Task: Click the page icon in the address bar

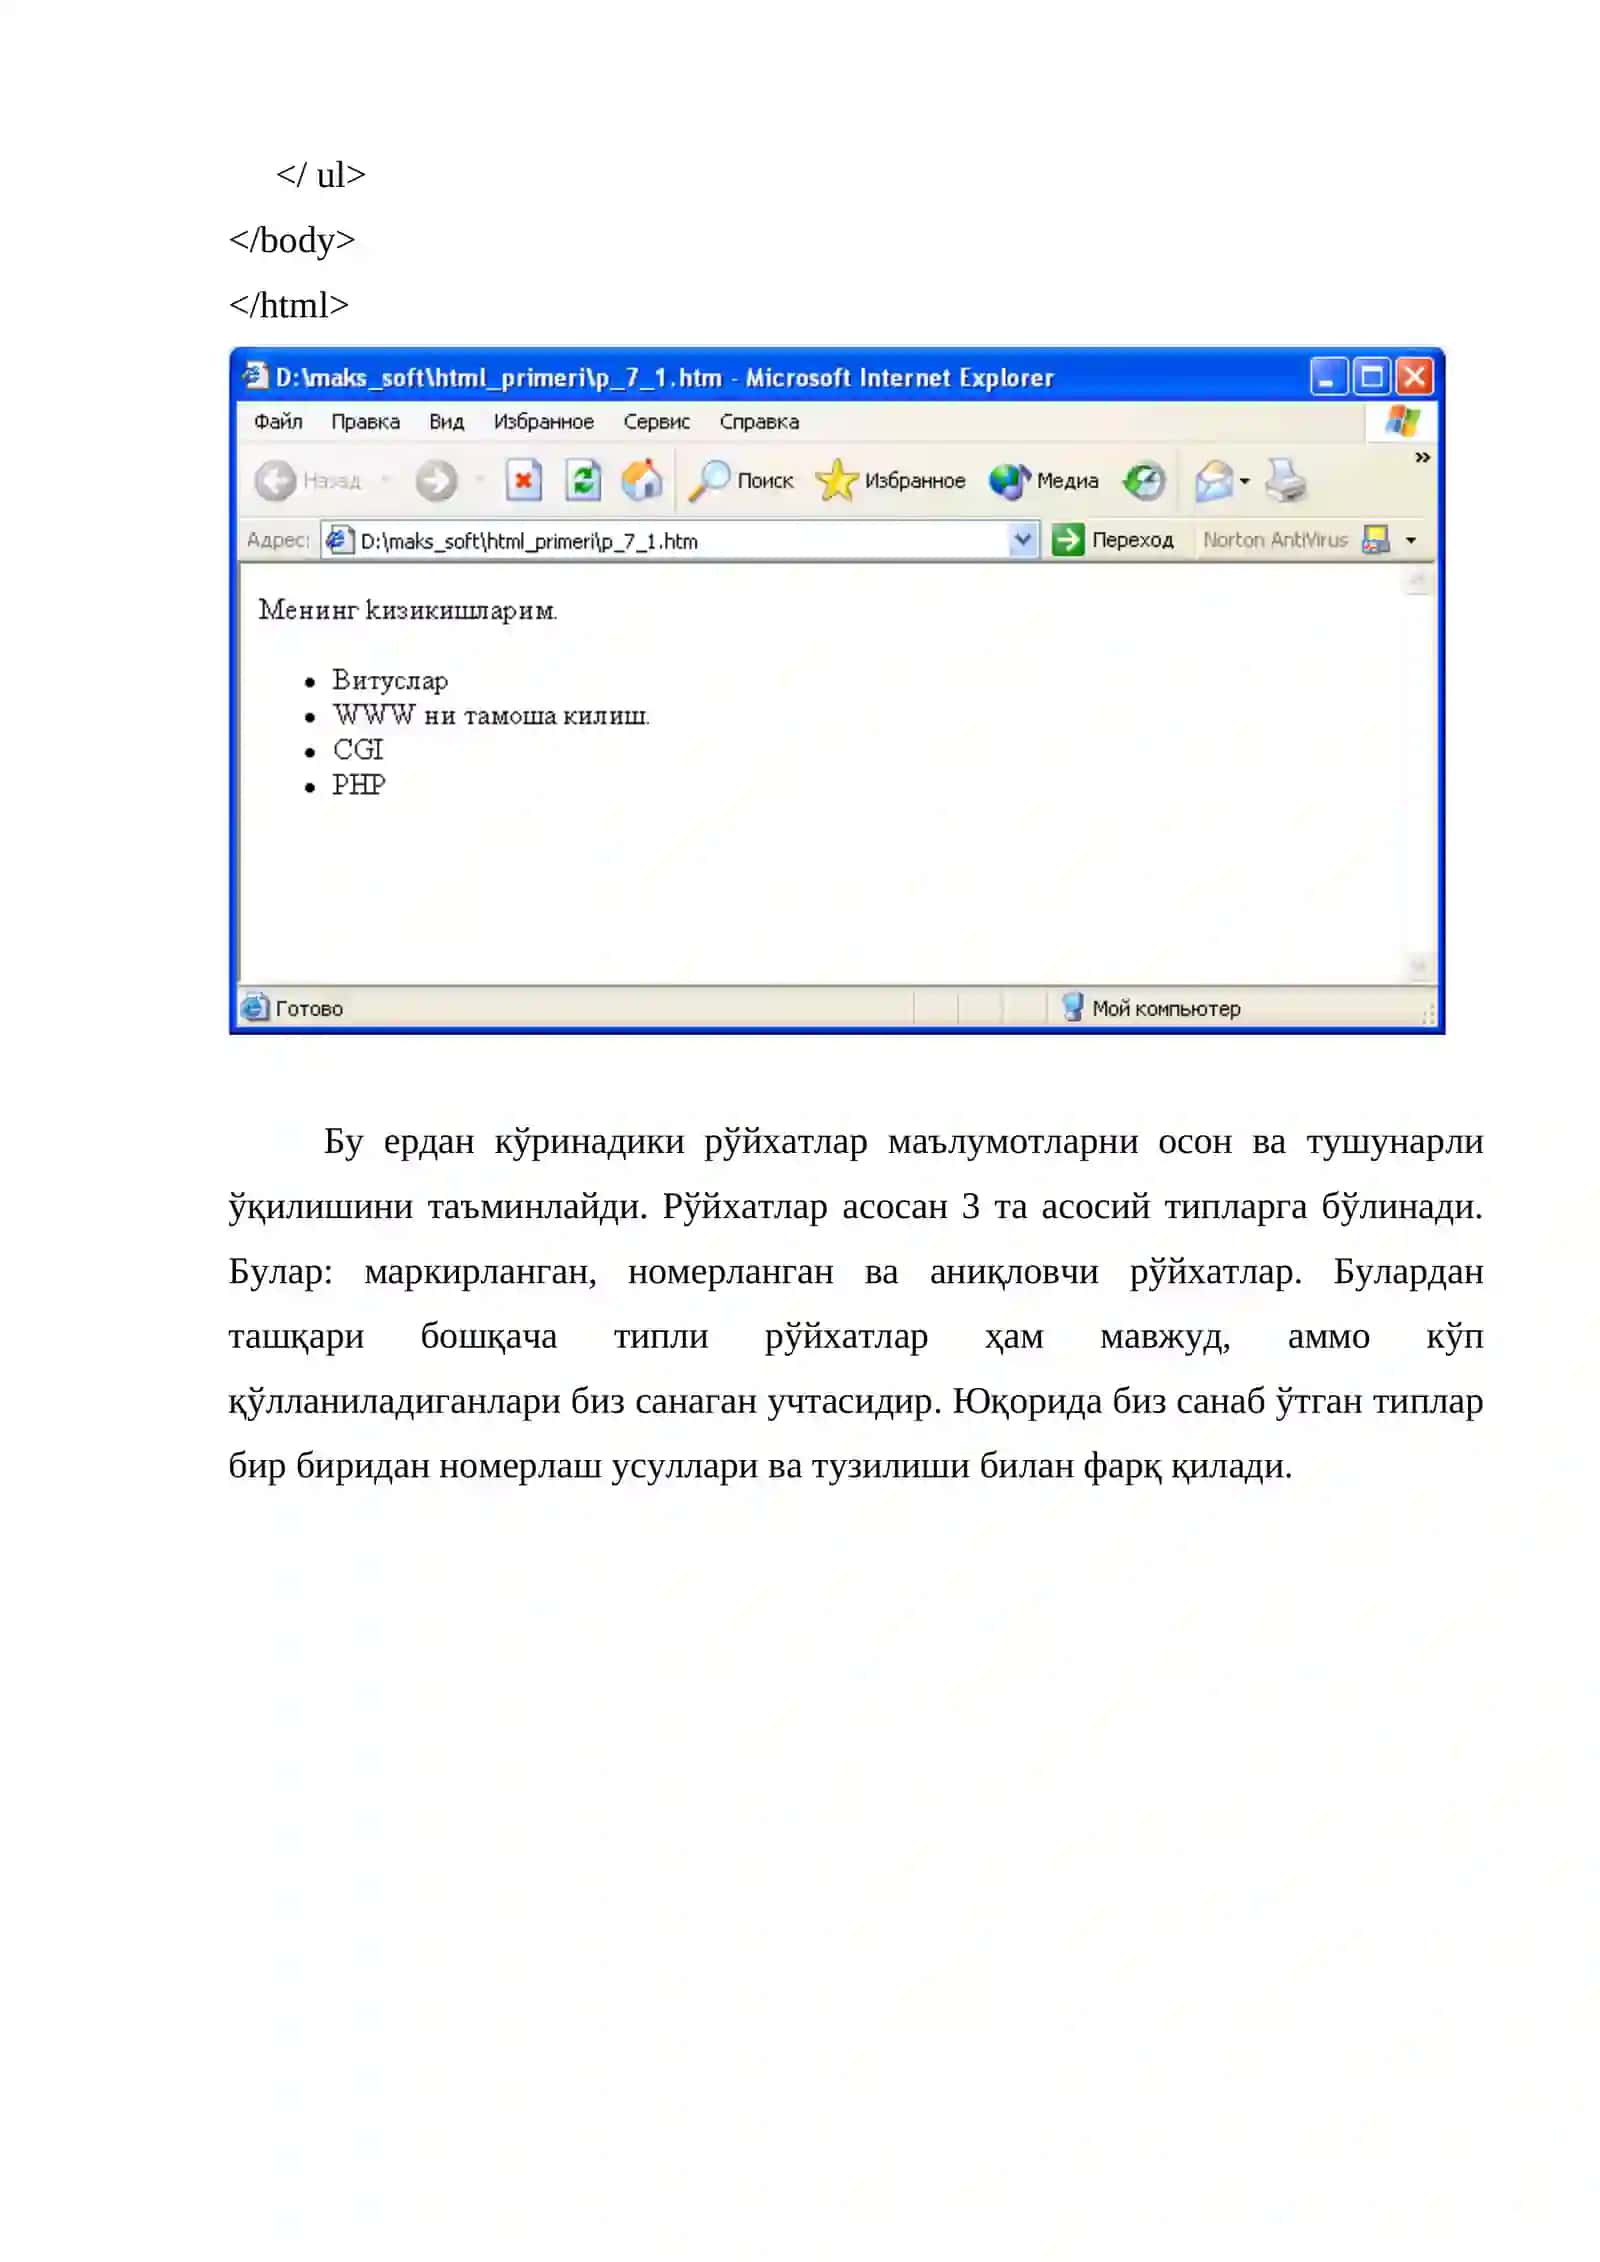Action: [339, 540]
